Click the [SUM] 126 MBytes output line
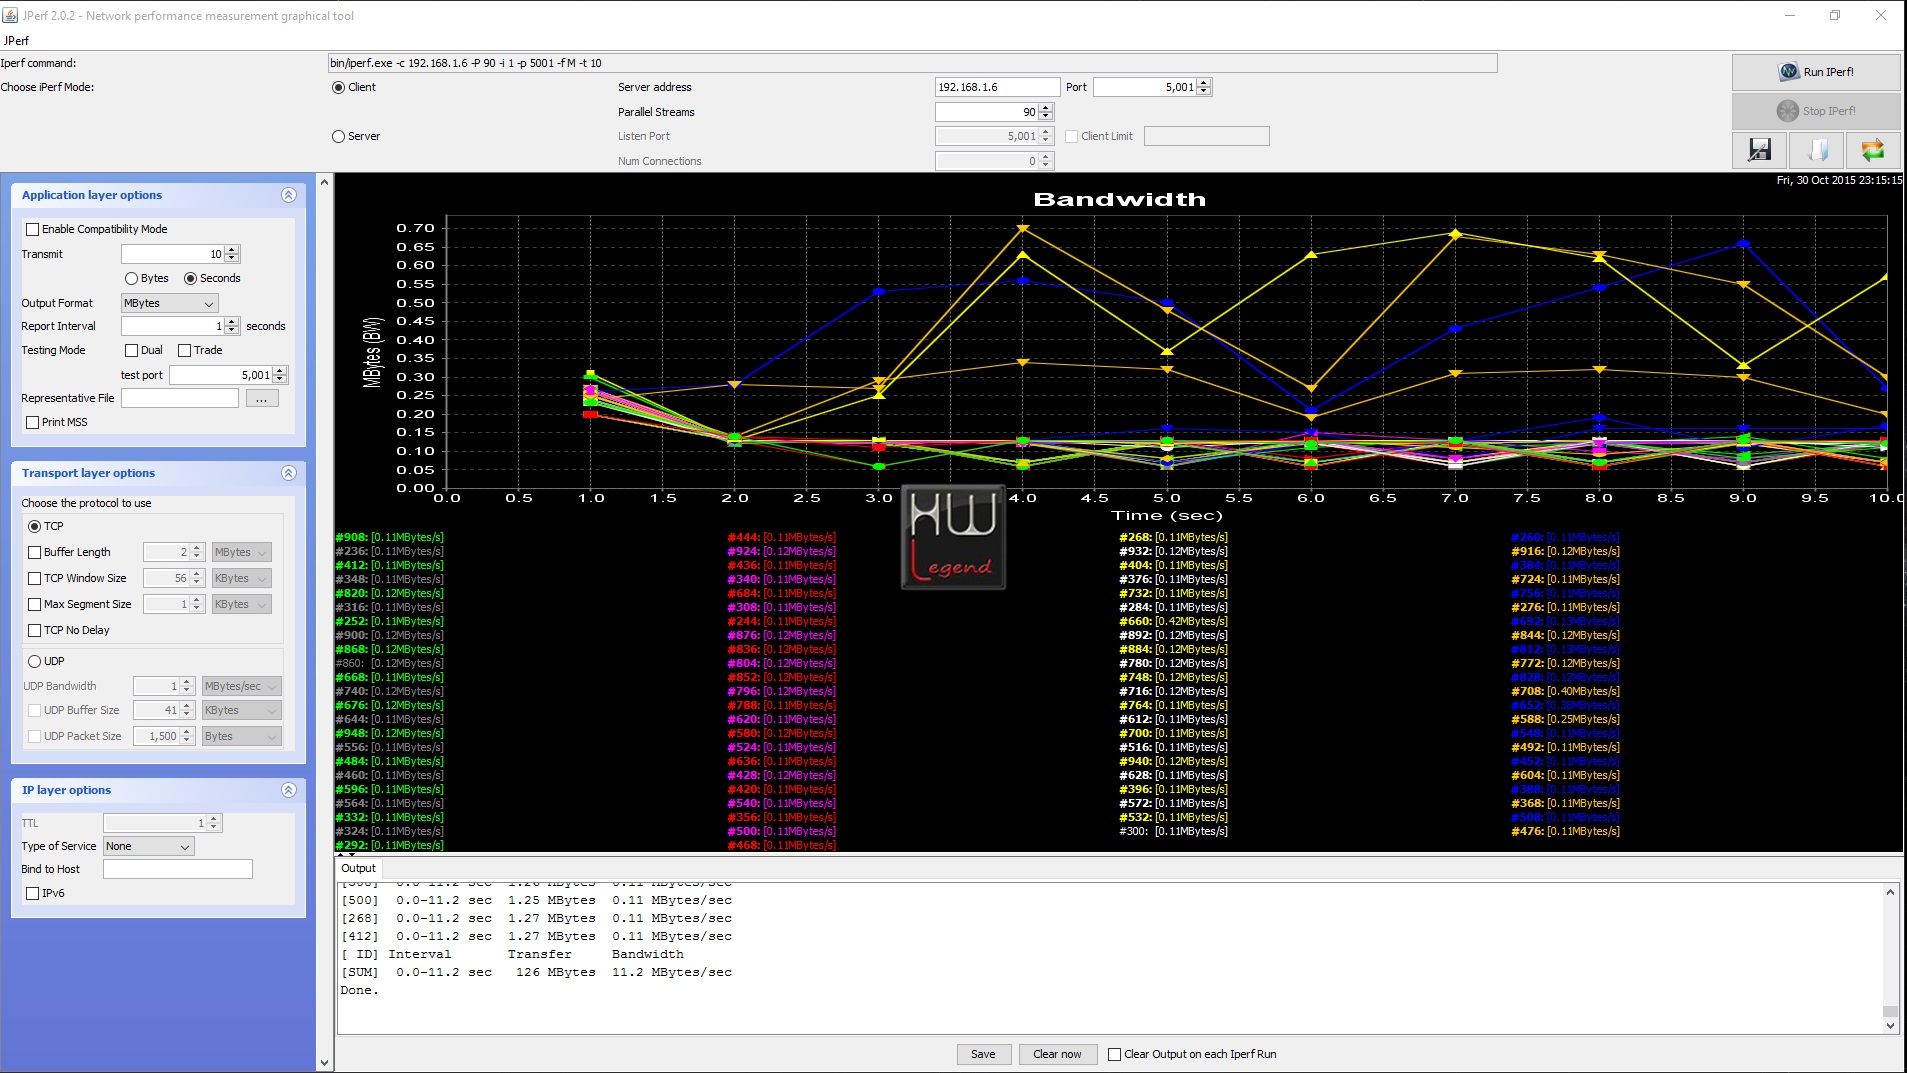Screen dimensions: 1907x1073 [536, 972]
